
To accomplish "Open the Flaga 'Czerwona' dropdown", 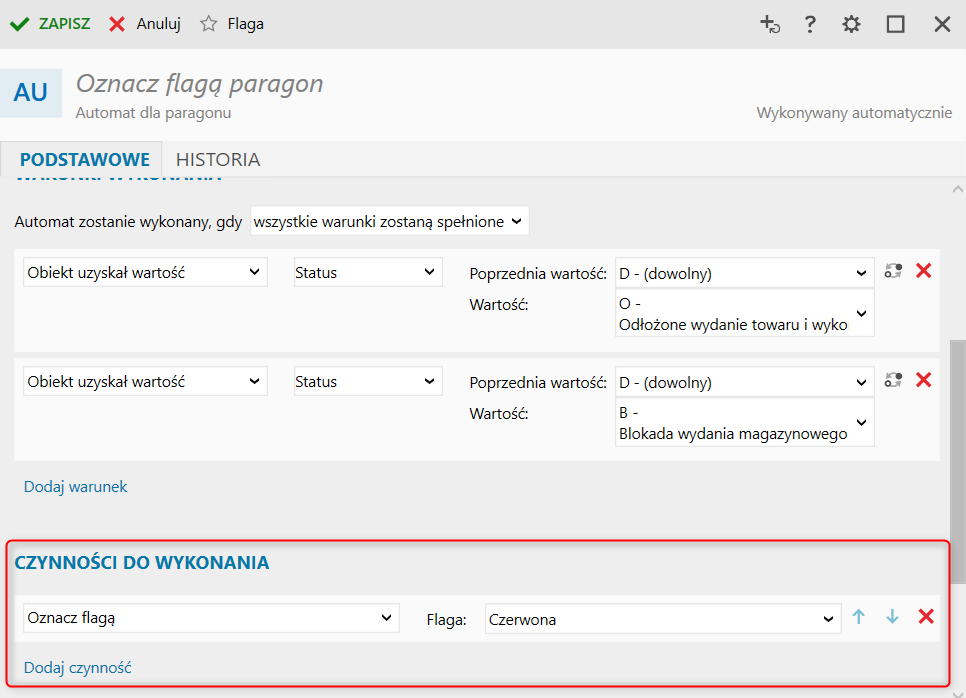I will (663, 619).
